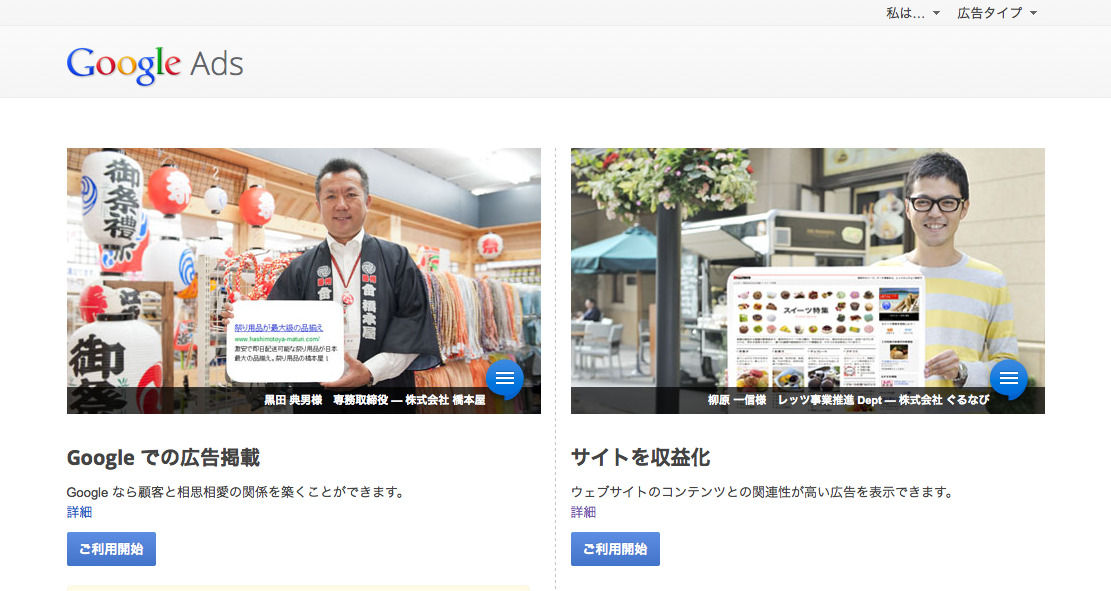1111x591 pixels.
Task: Click the Google での広告掲載 heading
Action: (163, 458)
